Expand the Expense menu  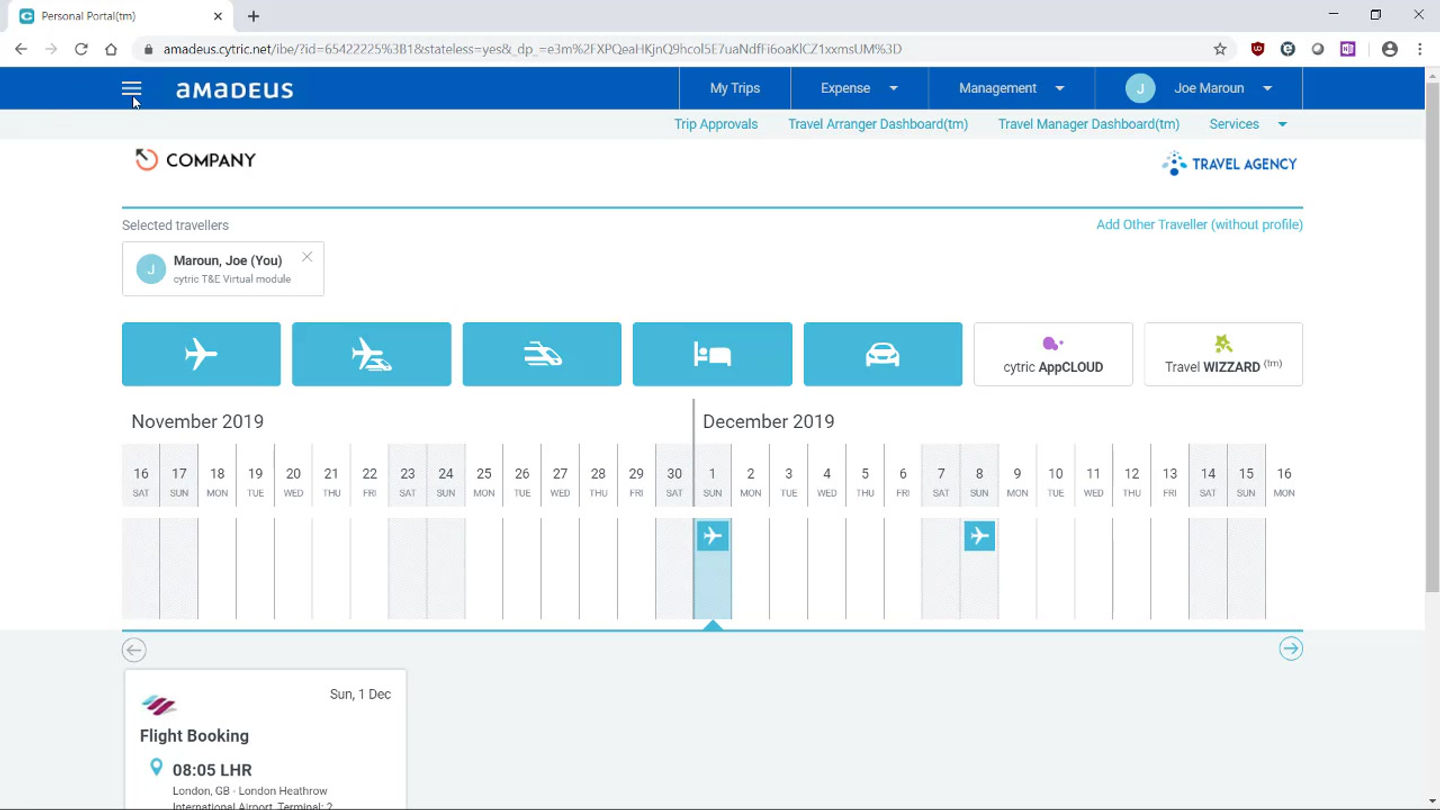pyautogui.click(x=859, y=88)
